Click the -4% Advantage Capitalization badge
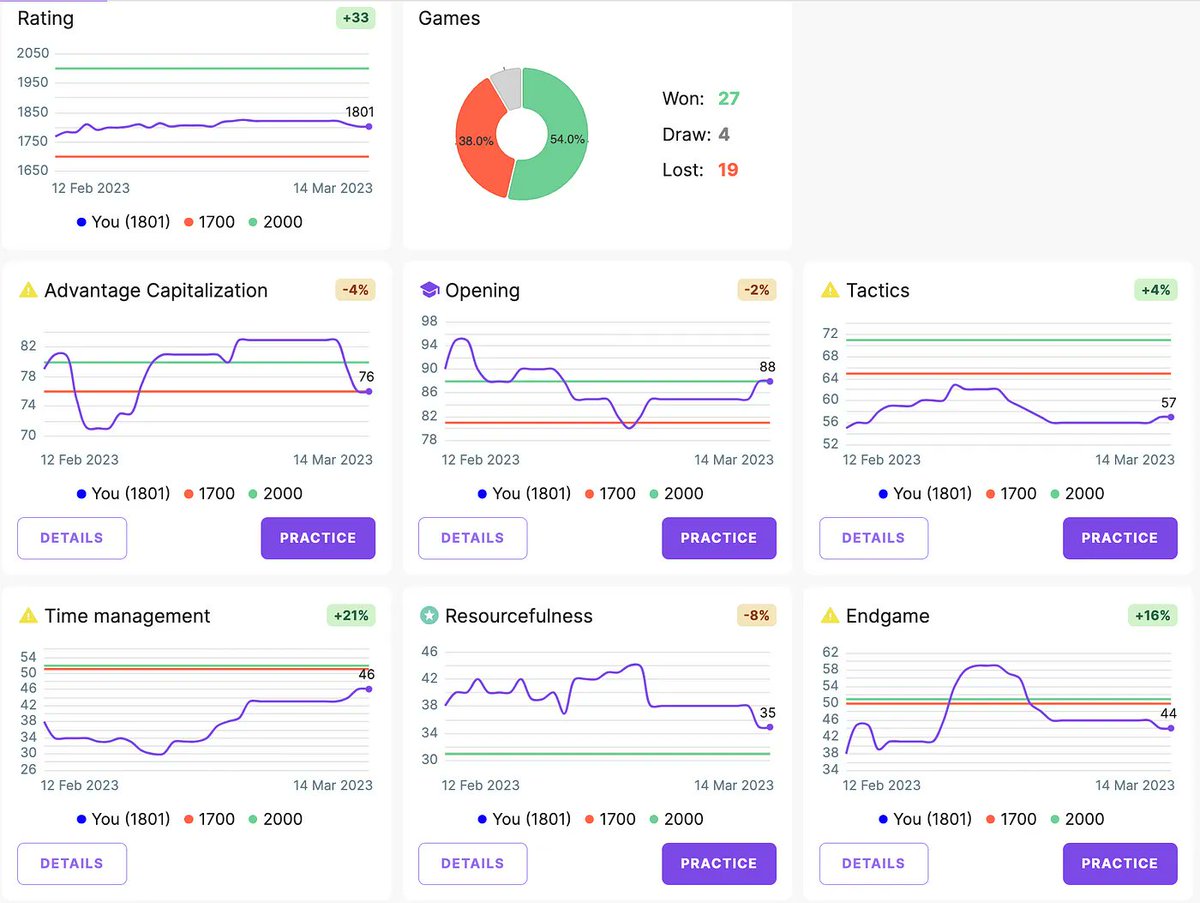The height and width of the screenshot is (903, 1200). 355,290
